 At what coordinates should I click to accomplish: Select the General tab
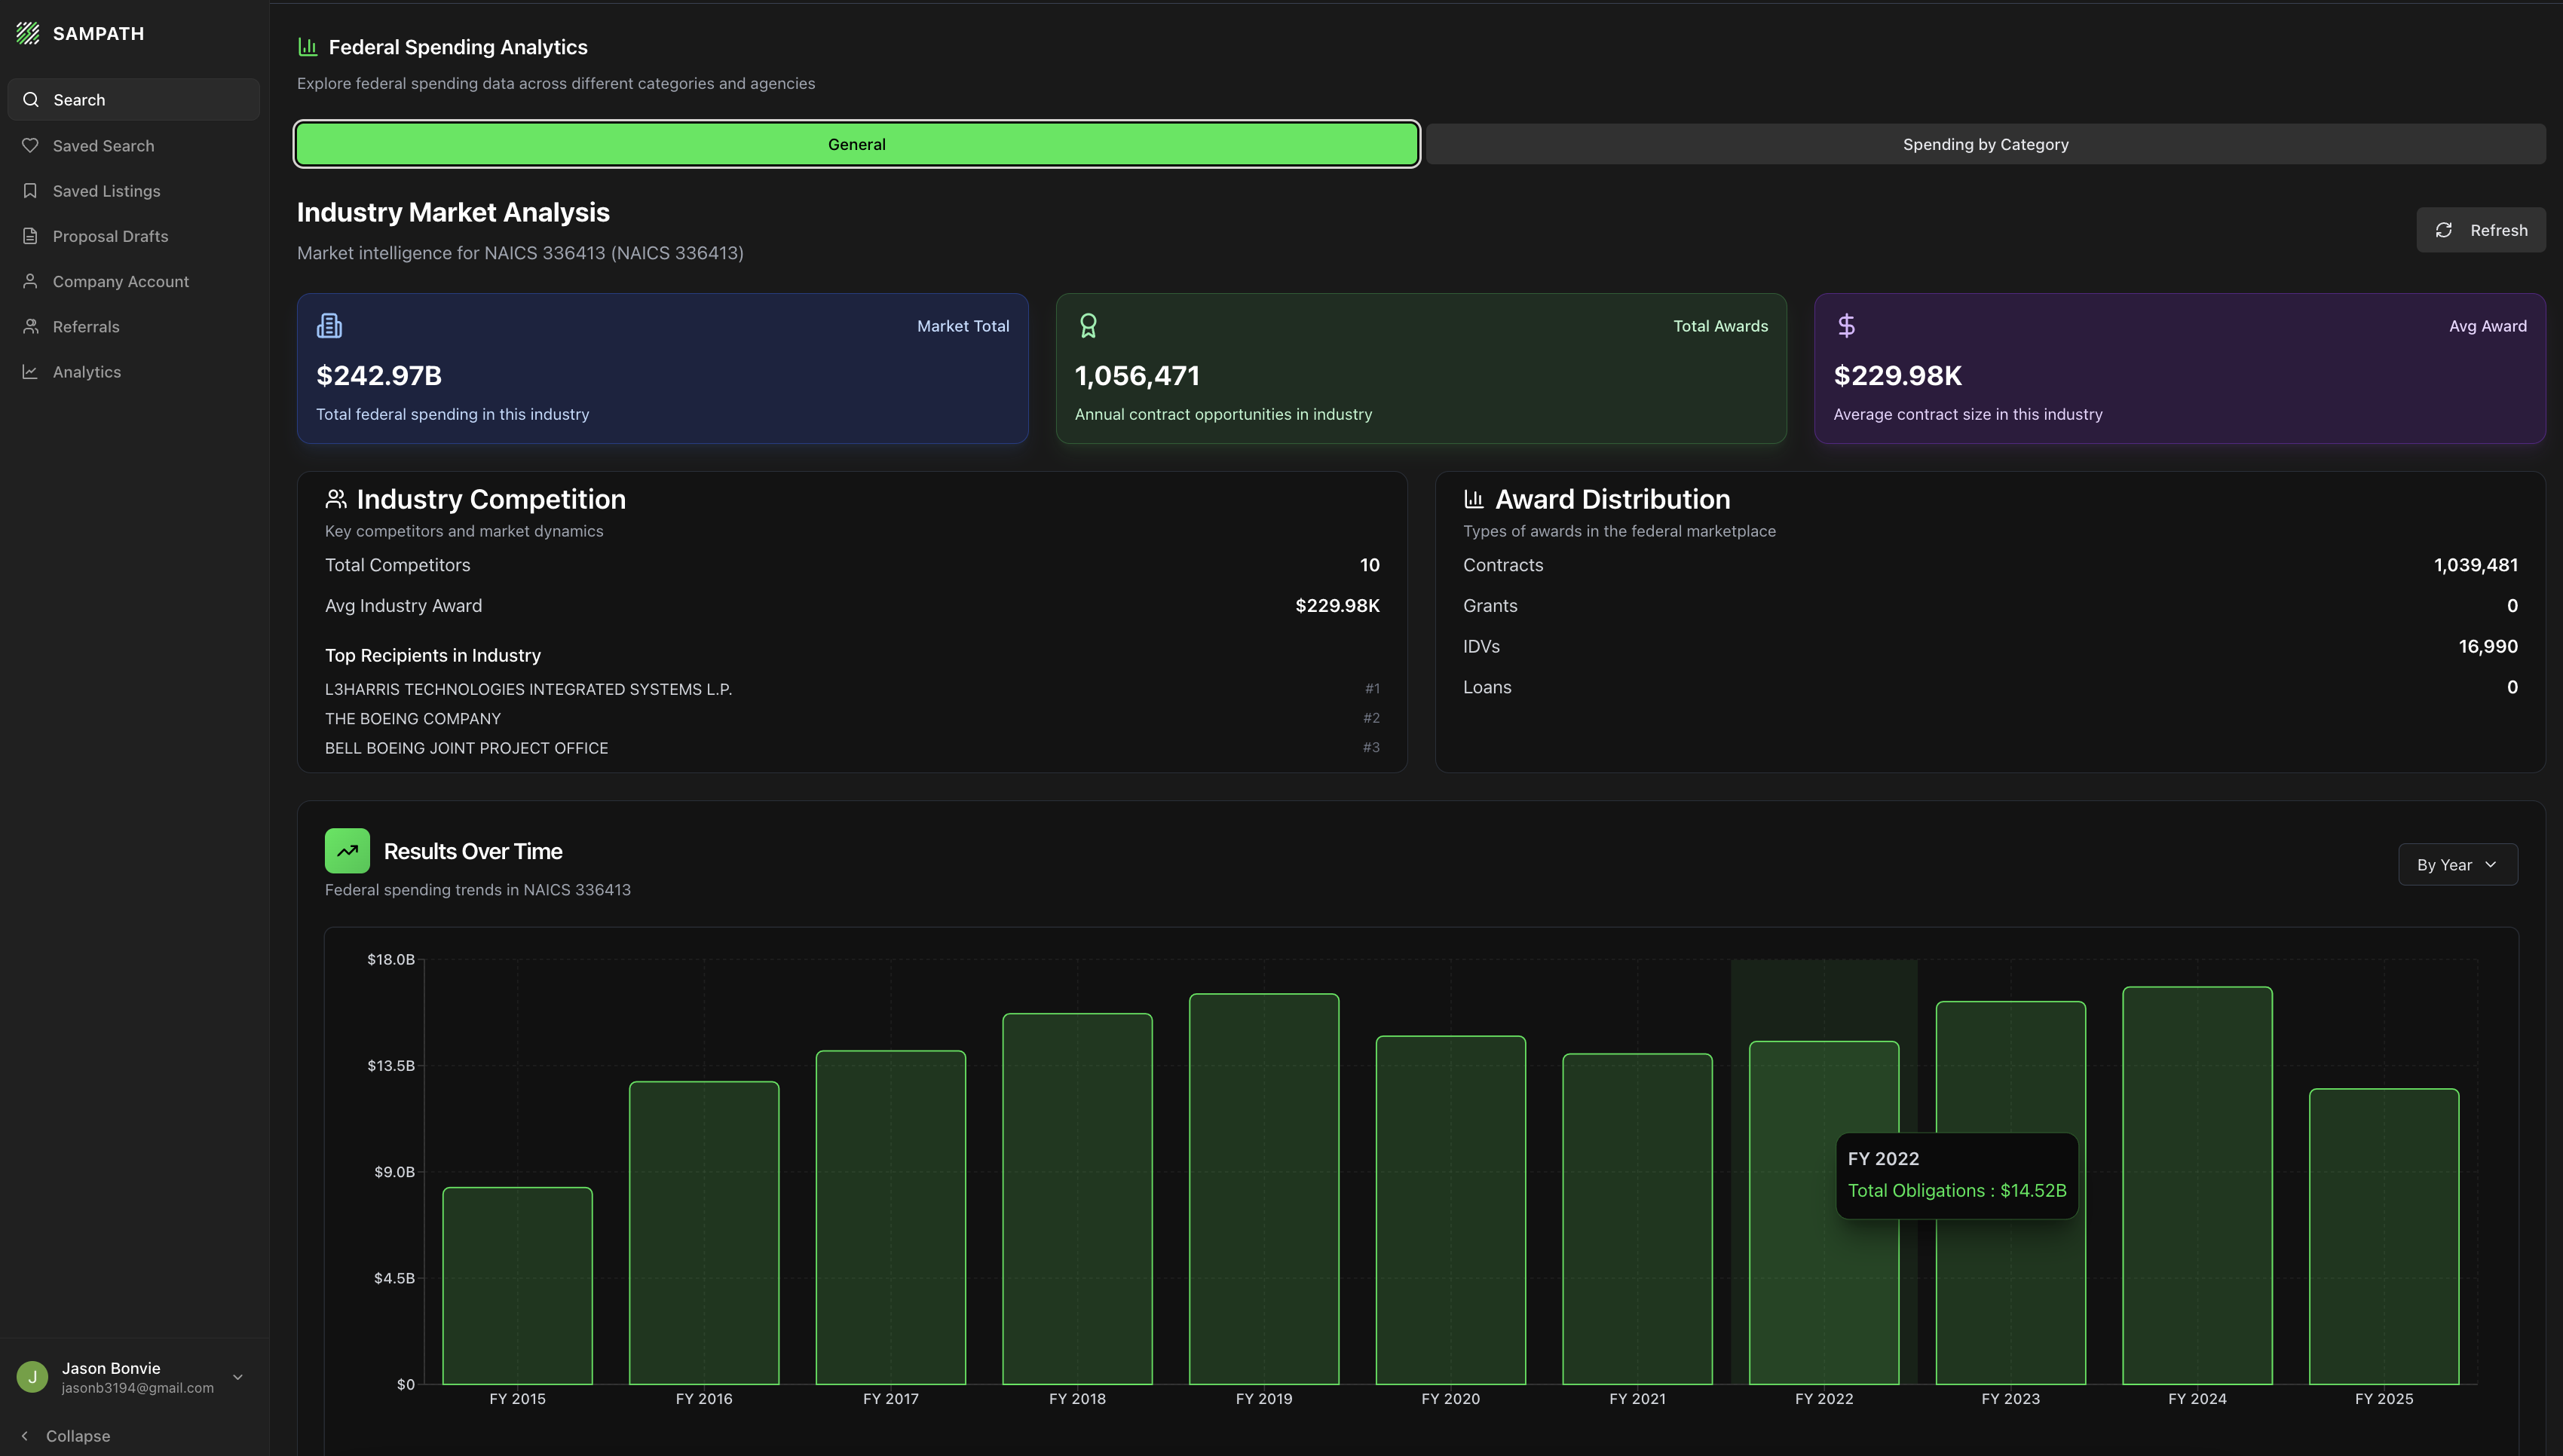[856, 144]
